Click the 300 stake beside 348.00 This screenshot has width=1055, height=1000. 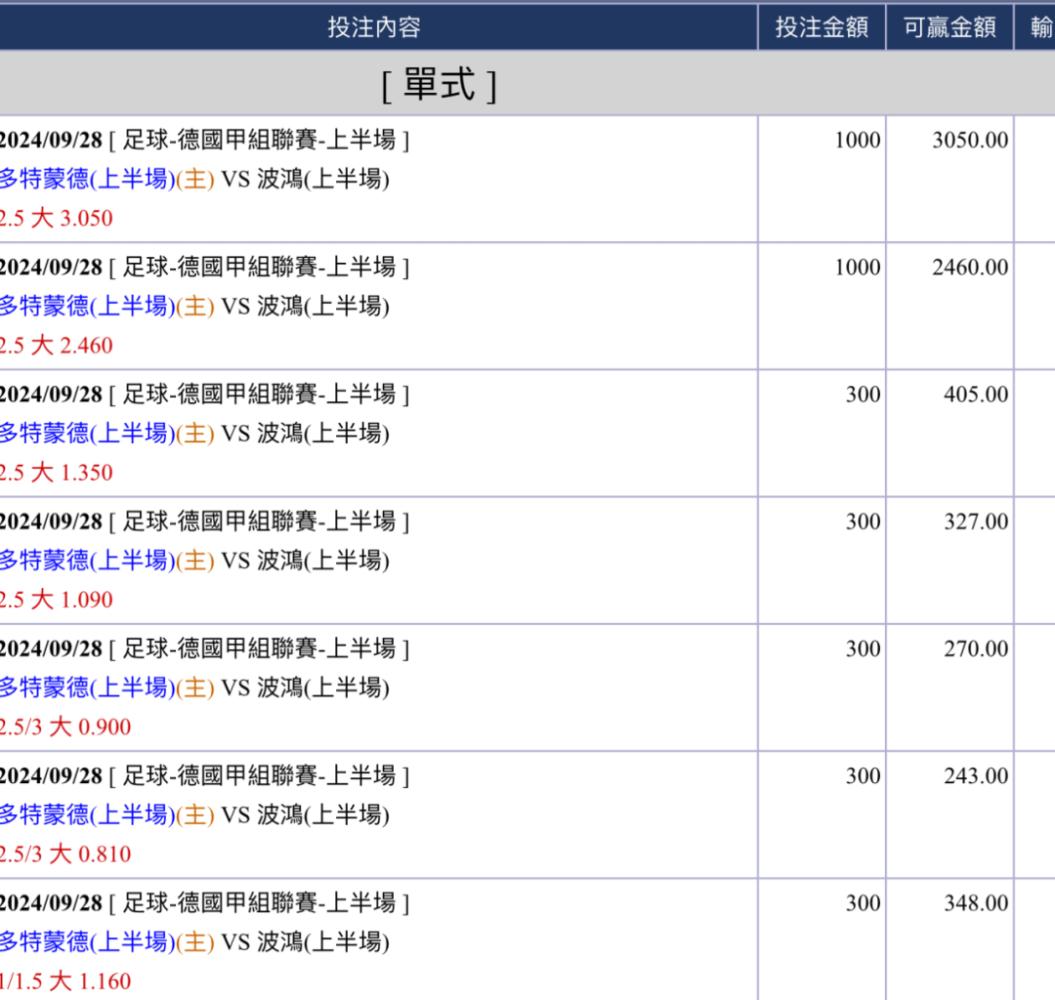click(863, 903)
